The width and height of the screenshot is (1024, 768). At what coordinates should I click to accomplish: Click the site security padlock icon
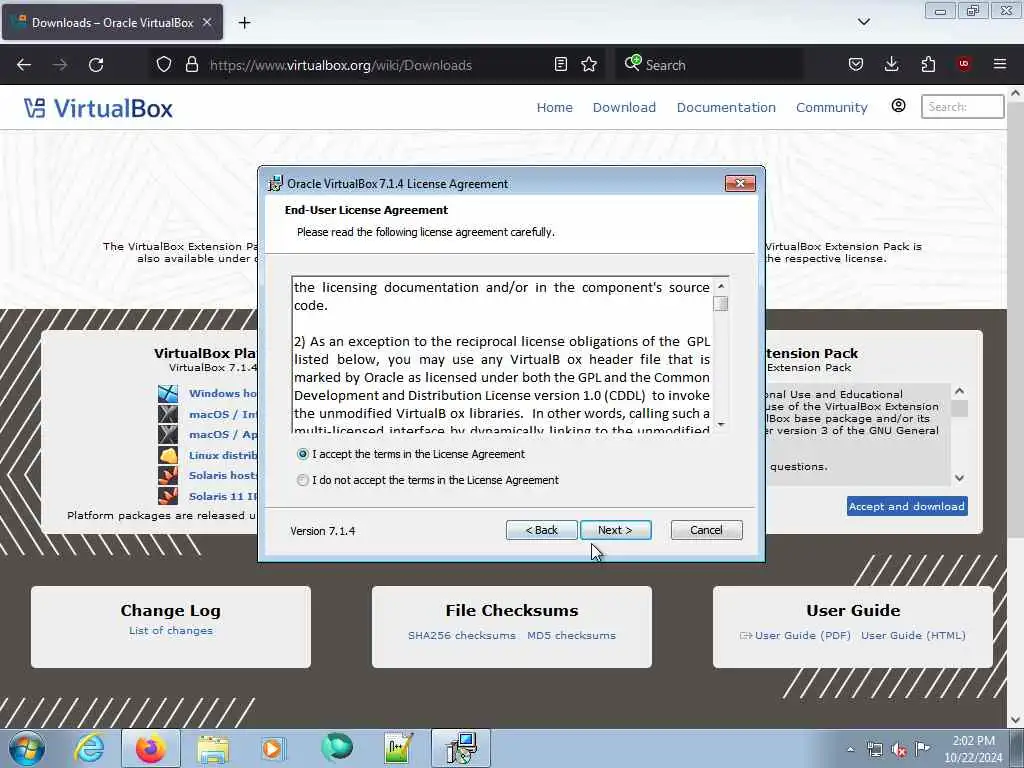point(191,65)
